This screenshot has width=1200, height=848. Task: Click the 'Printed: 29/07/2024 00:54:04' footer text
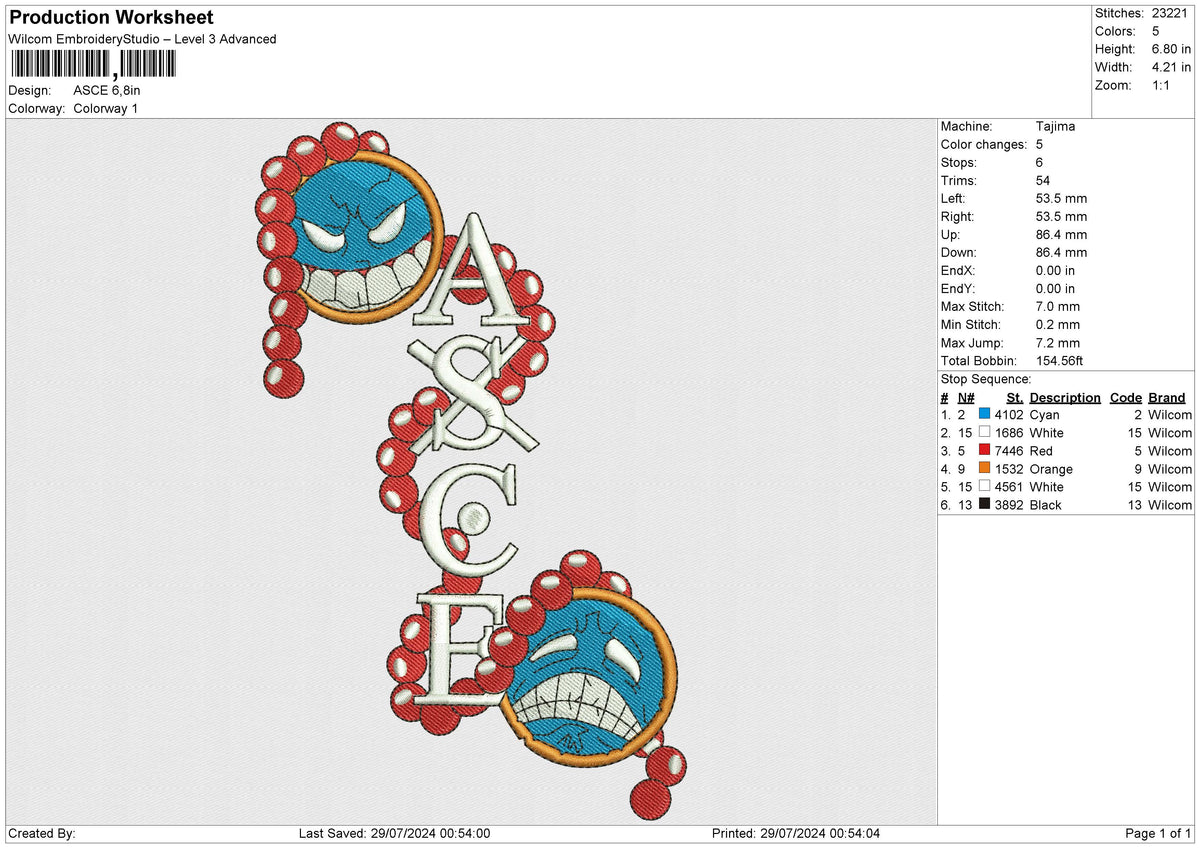coord(796,834)
